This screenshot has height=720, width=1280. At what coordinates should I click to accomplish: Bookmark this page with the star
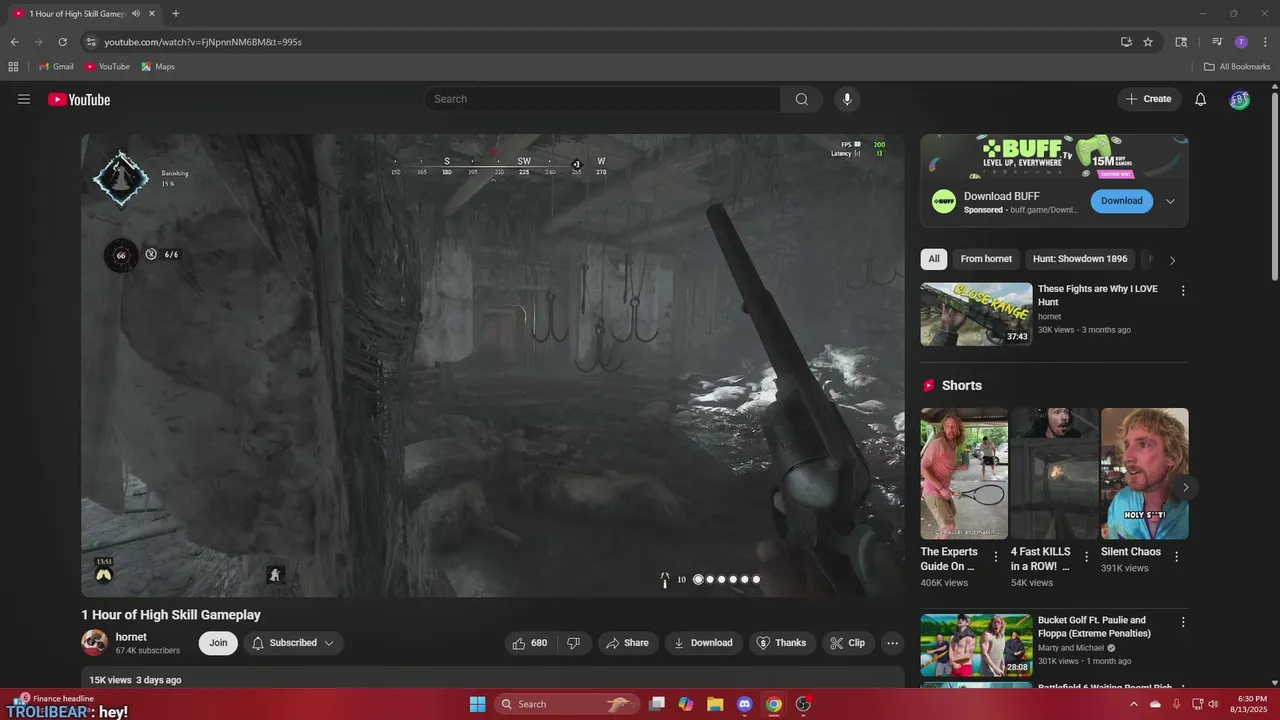[x=1148, y=42]
